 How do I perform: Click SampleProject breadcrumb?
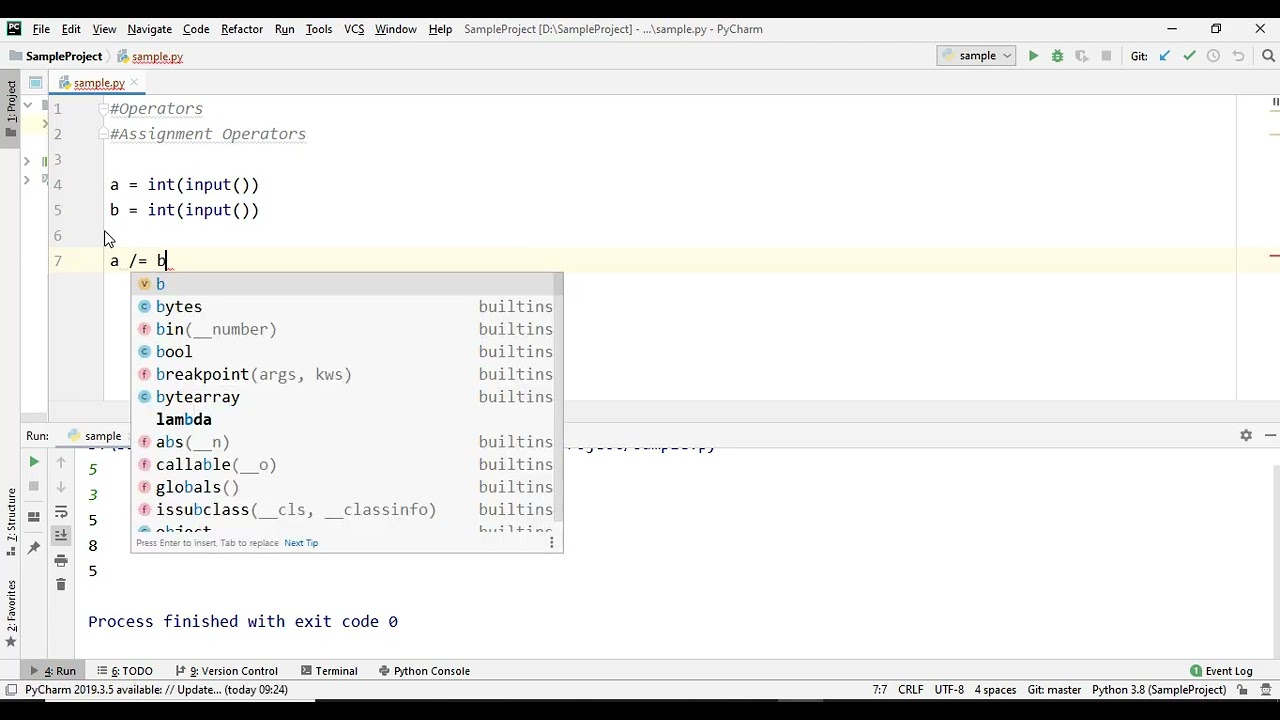56,57
